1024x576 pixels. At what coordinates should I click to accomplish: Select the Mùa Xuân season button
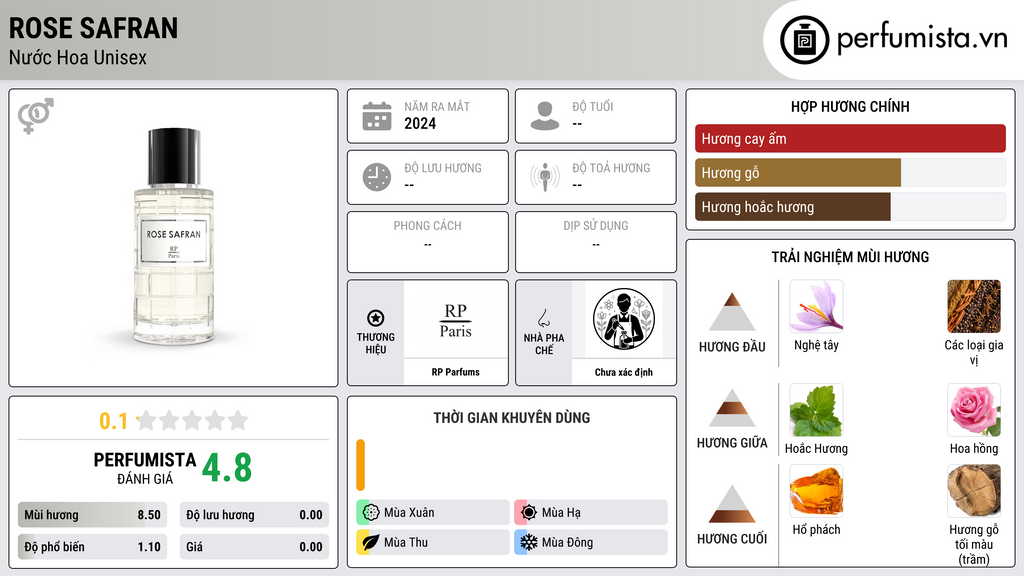(433, 513)
